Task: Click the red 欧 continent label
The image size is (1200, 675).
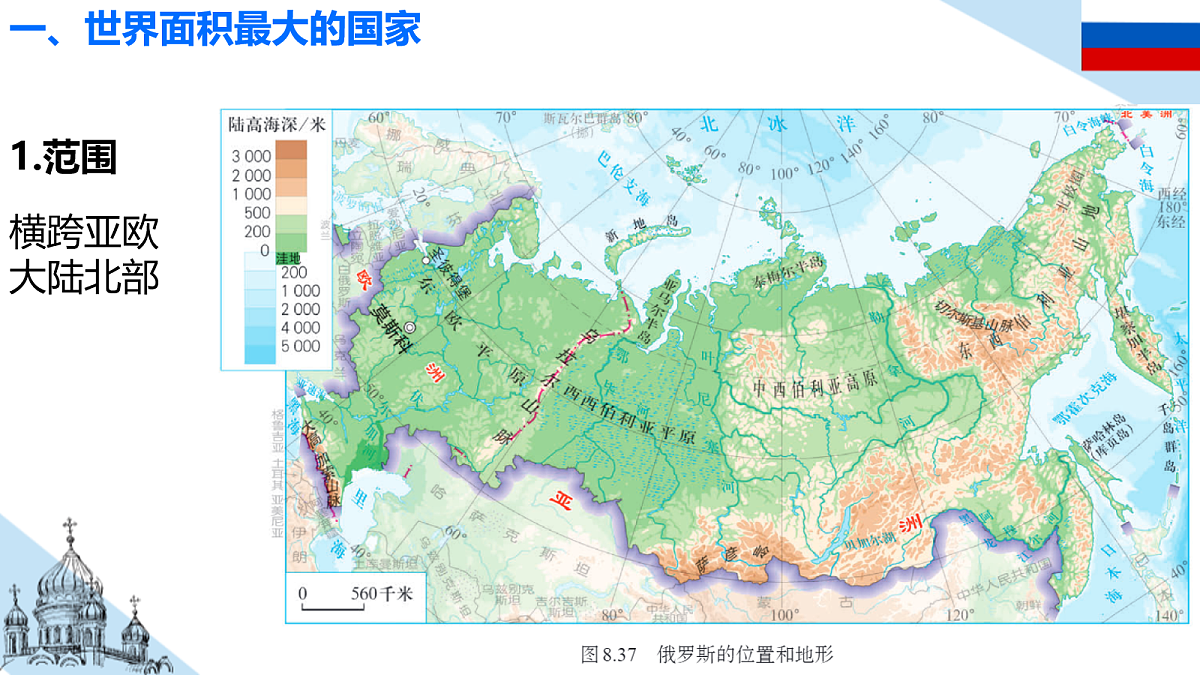Action: tap(363, 280)
